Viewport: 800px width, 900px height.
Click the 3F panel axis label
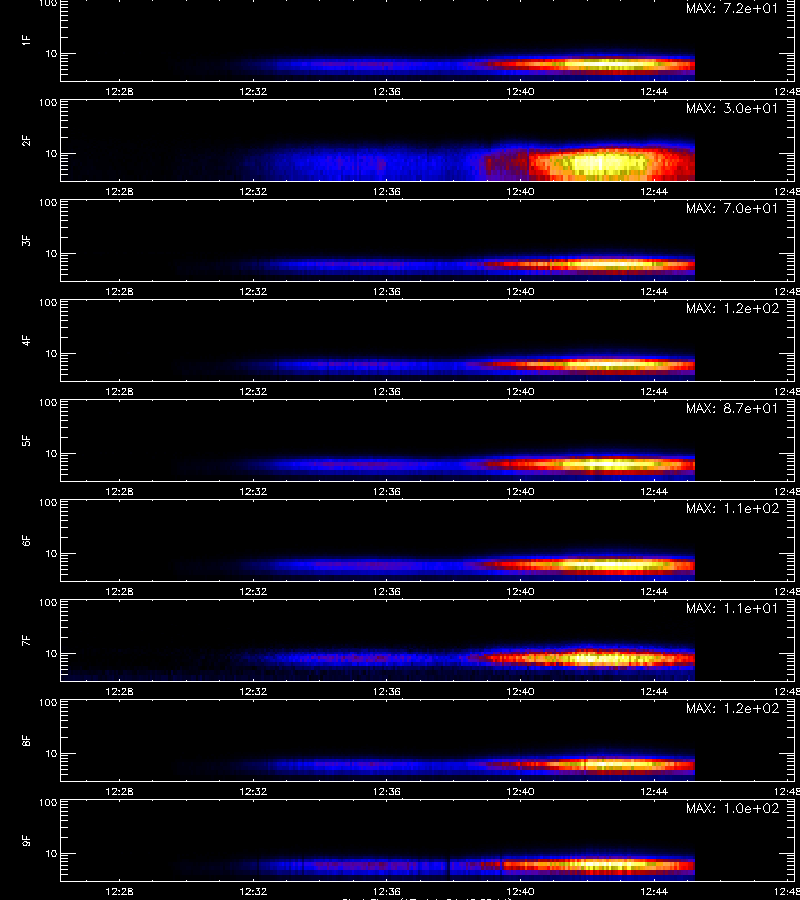pos(26,240)
